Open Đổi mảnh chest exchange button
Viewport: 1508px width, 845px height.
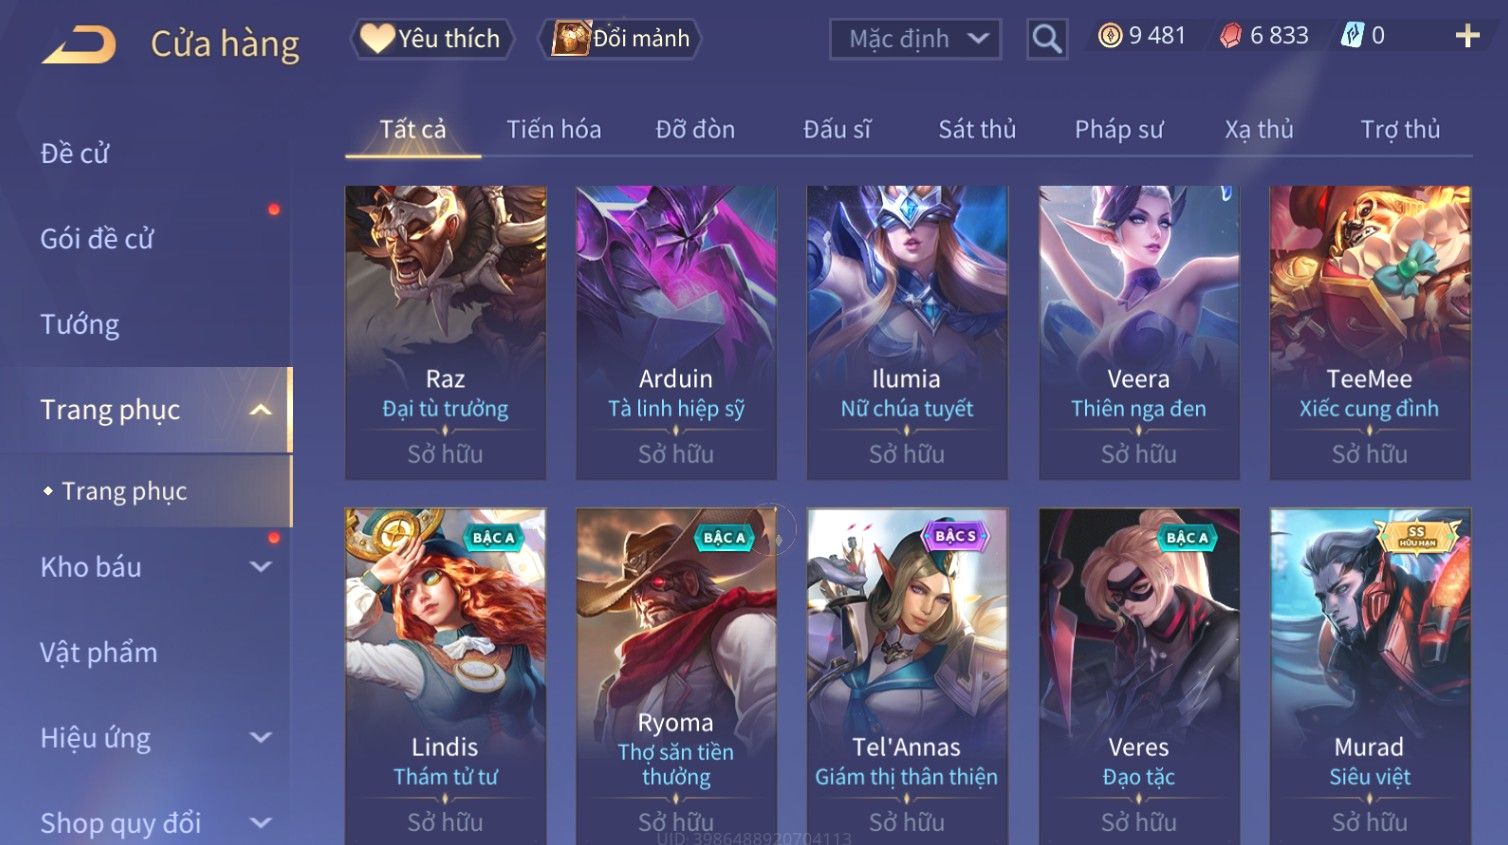point(620,39)
